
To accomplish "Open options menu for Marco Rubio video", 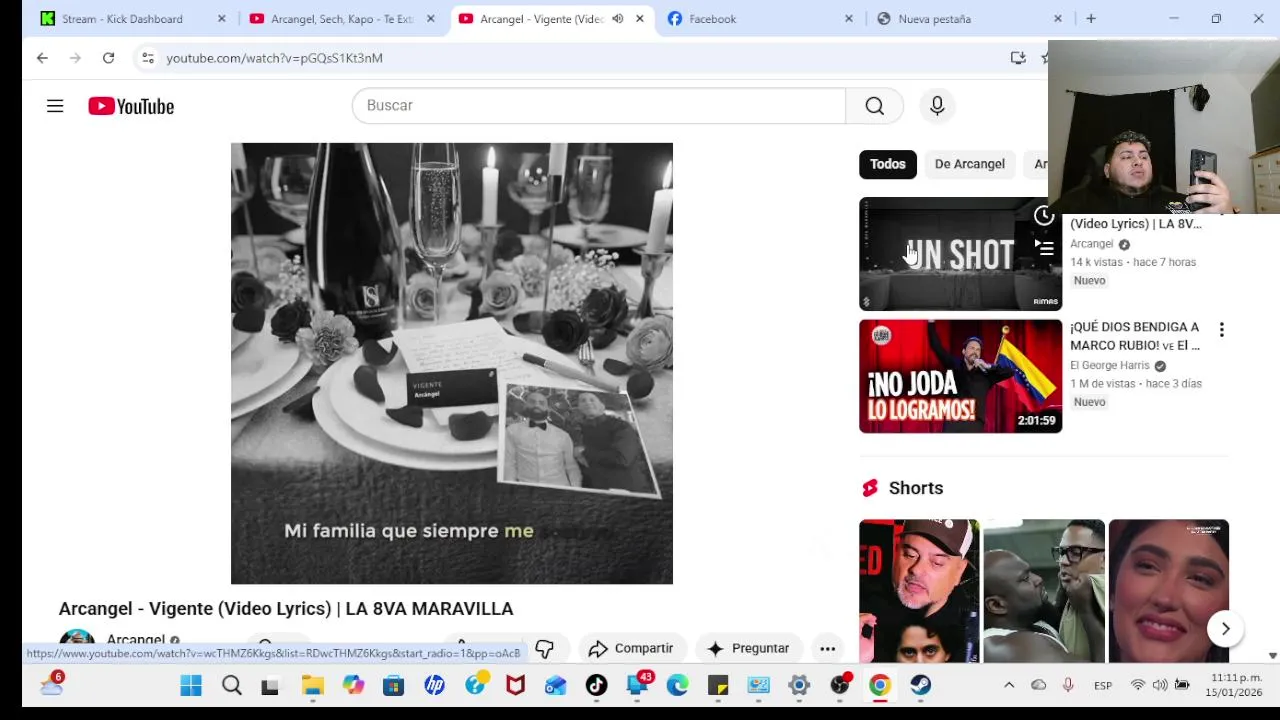I will pyautogui.click(x=1221, y=330).
